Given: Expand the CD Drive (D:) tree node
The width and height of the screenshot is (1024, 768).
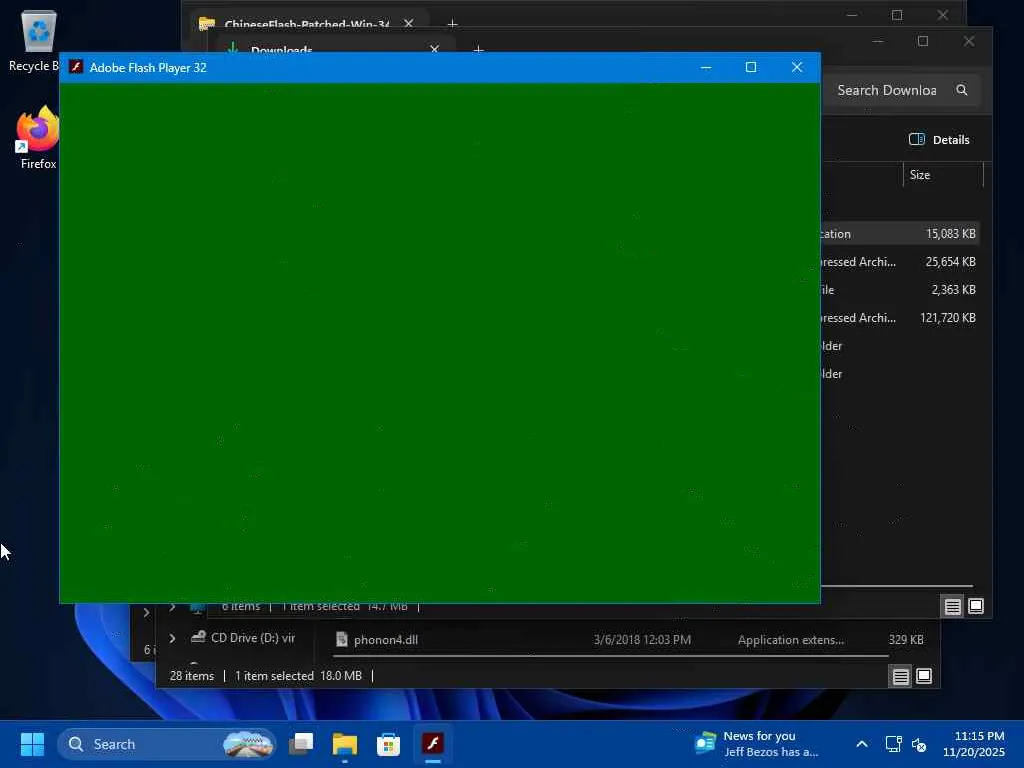Looking at the screenshot, I should point(172,638).
